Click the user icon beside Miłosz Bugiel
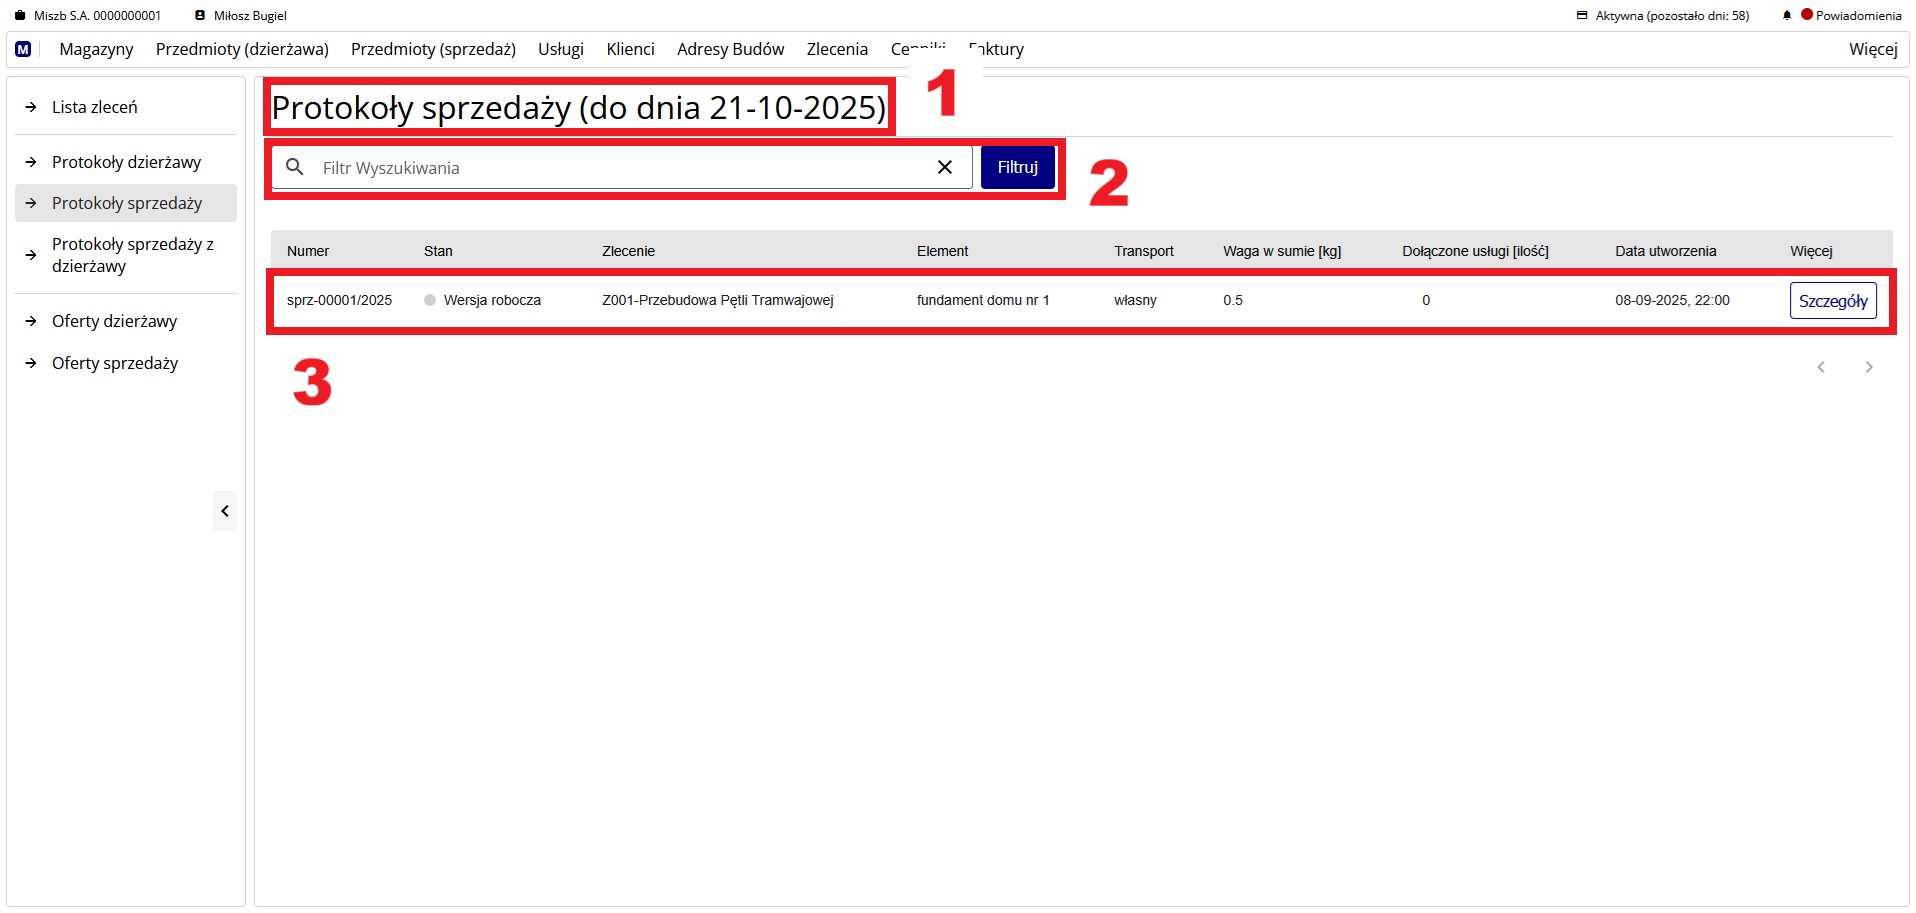Viewport: 1916px width, 913px height. [200, 16]
